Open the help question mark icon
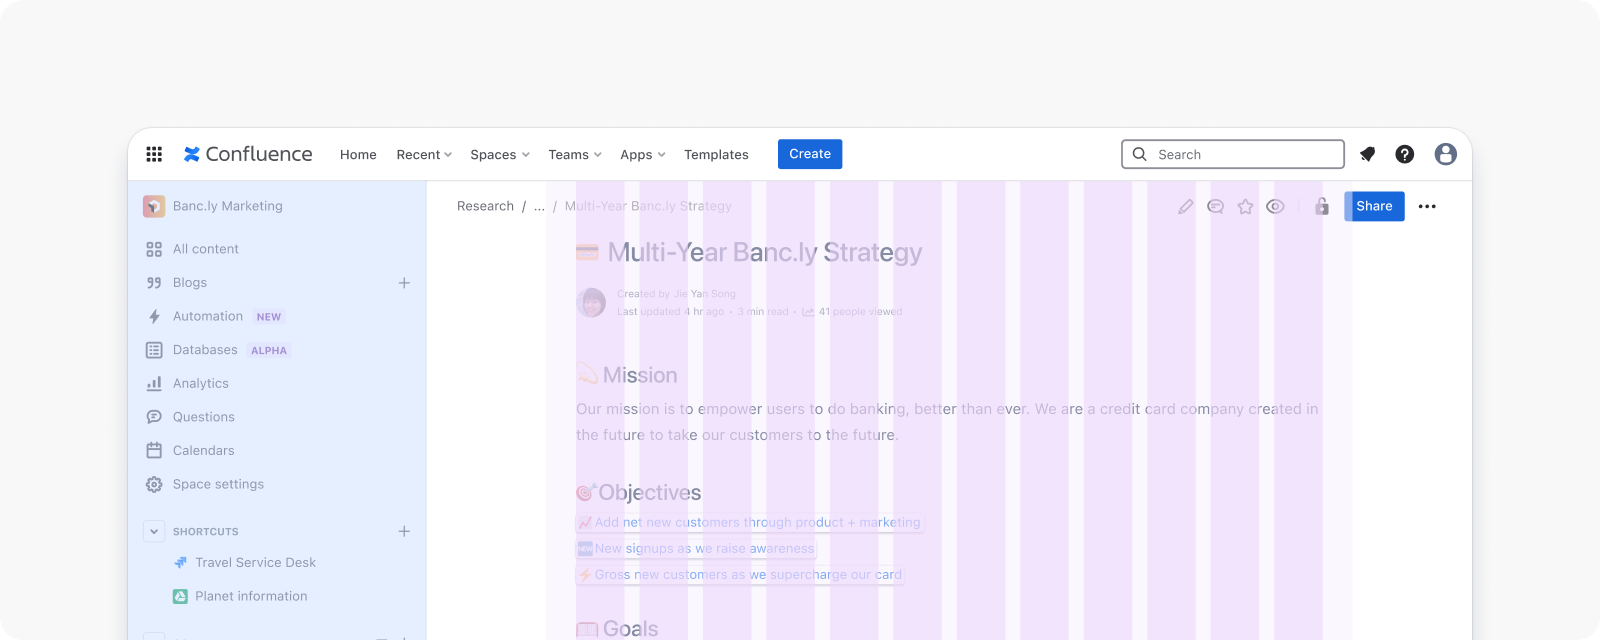The height and width of the screenshot is (640, 1600). 1405,154
